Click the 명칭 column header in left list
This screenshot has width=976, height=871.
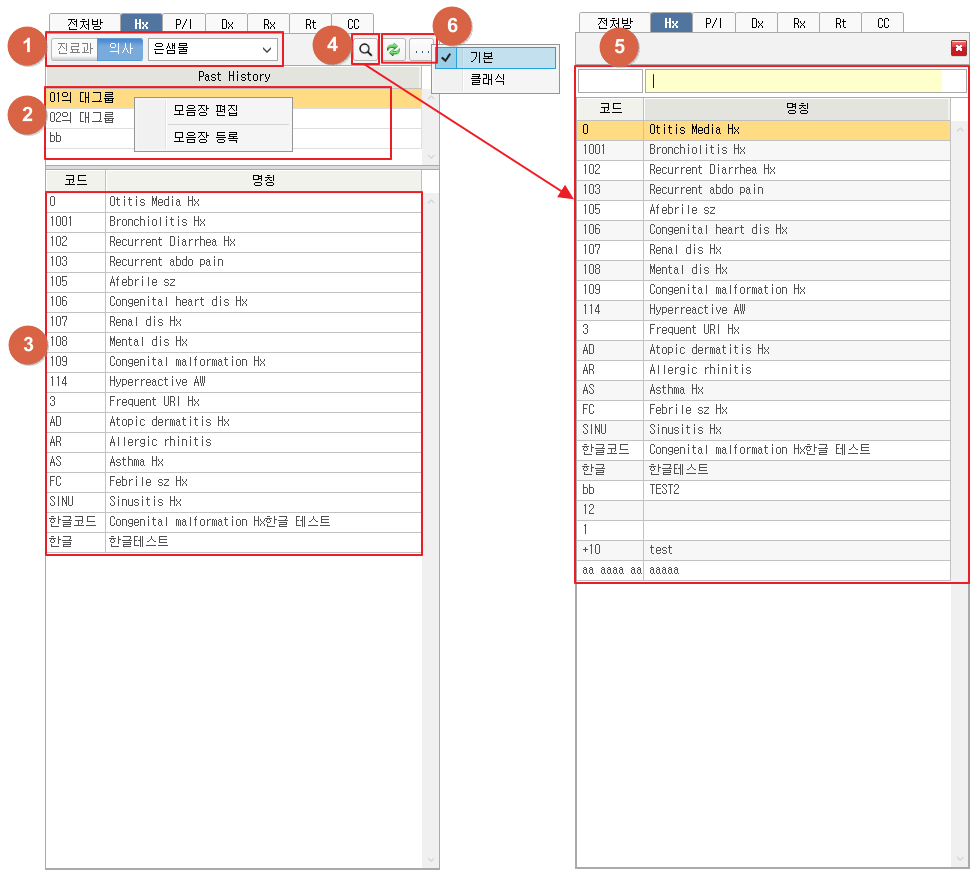pyautogui.click(x=264, y=180)
